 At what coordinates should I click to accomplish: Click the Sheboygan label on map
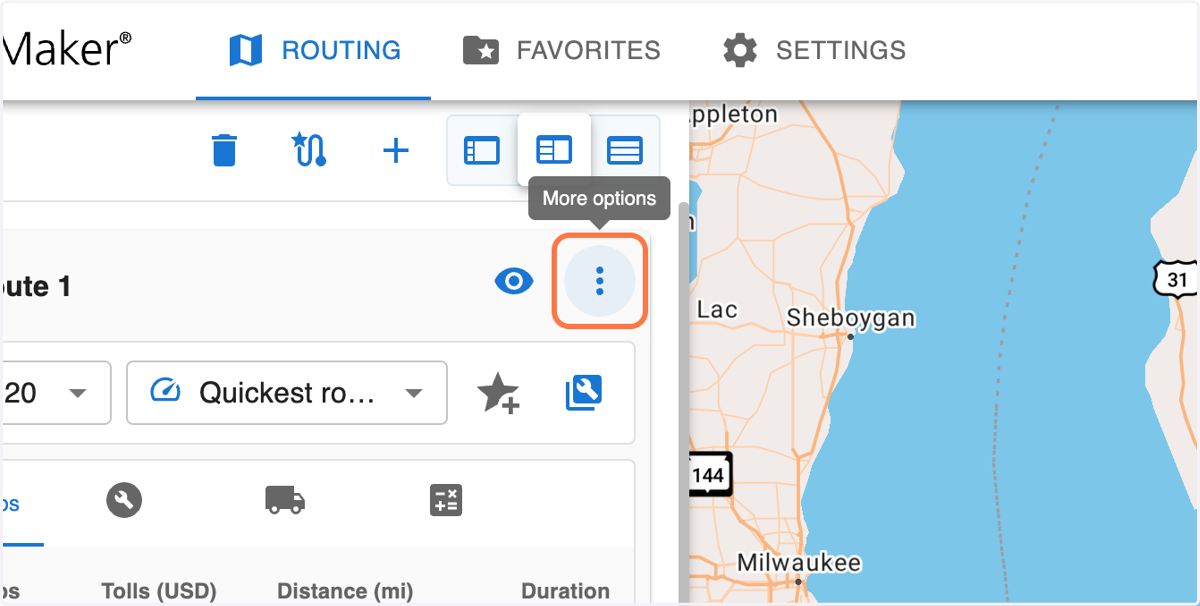tap(851, 318)
